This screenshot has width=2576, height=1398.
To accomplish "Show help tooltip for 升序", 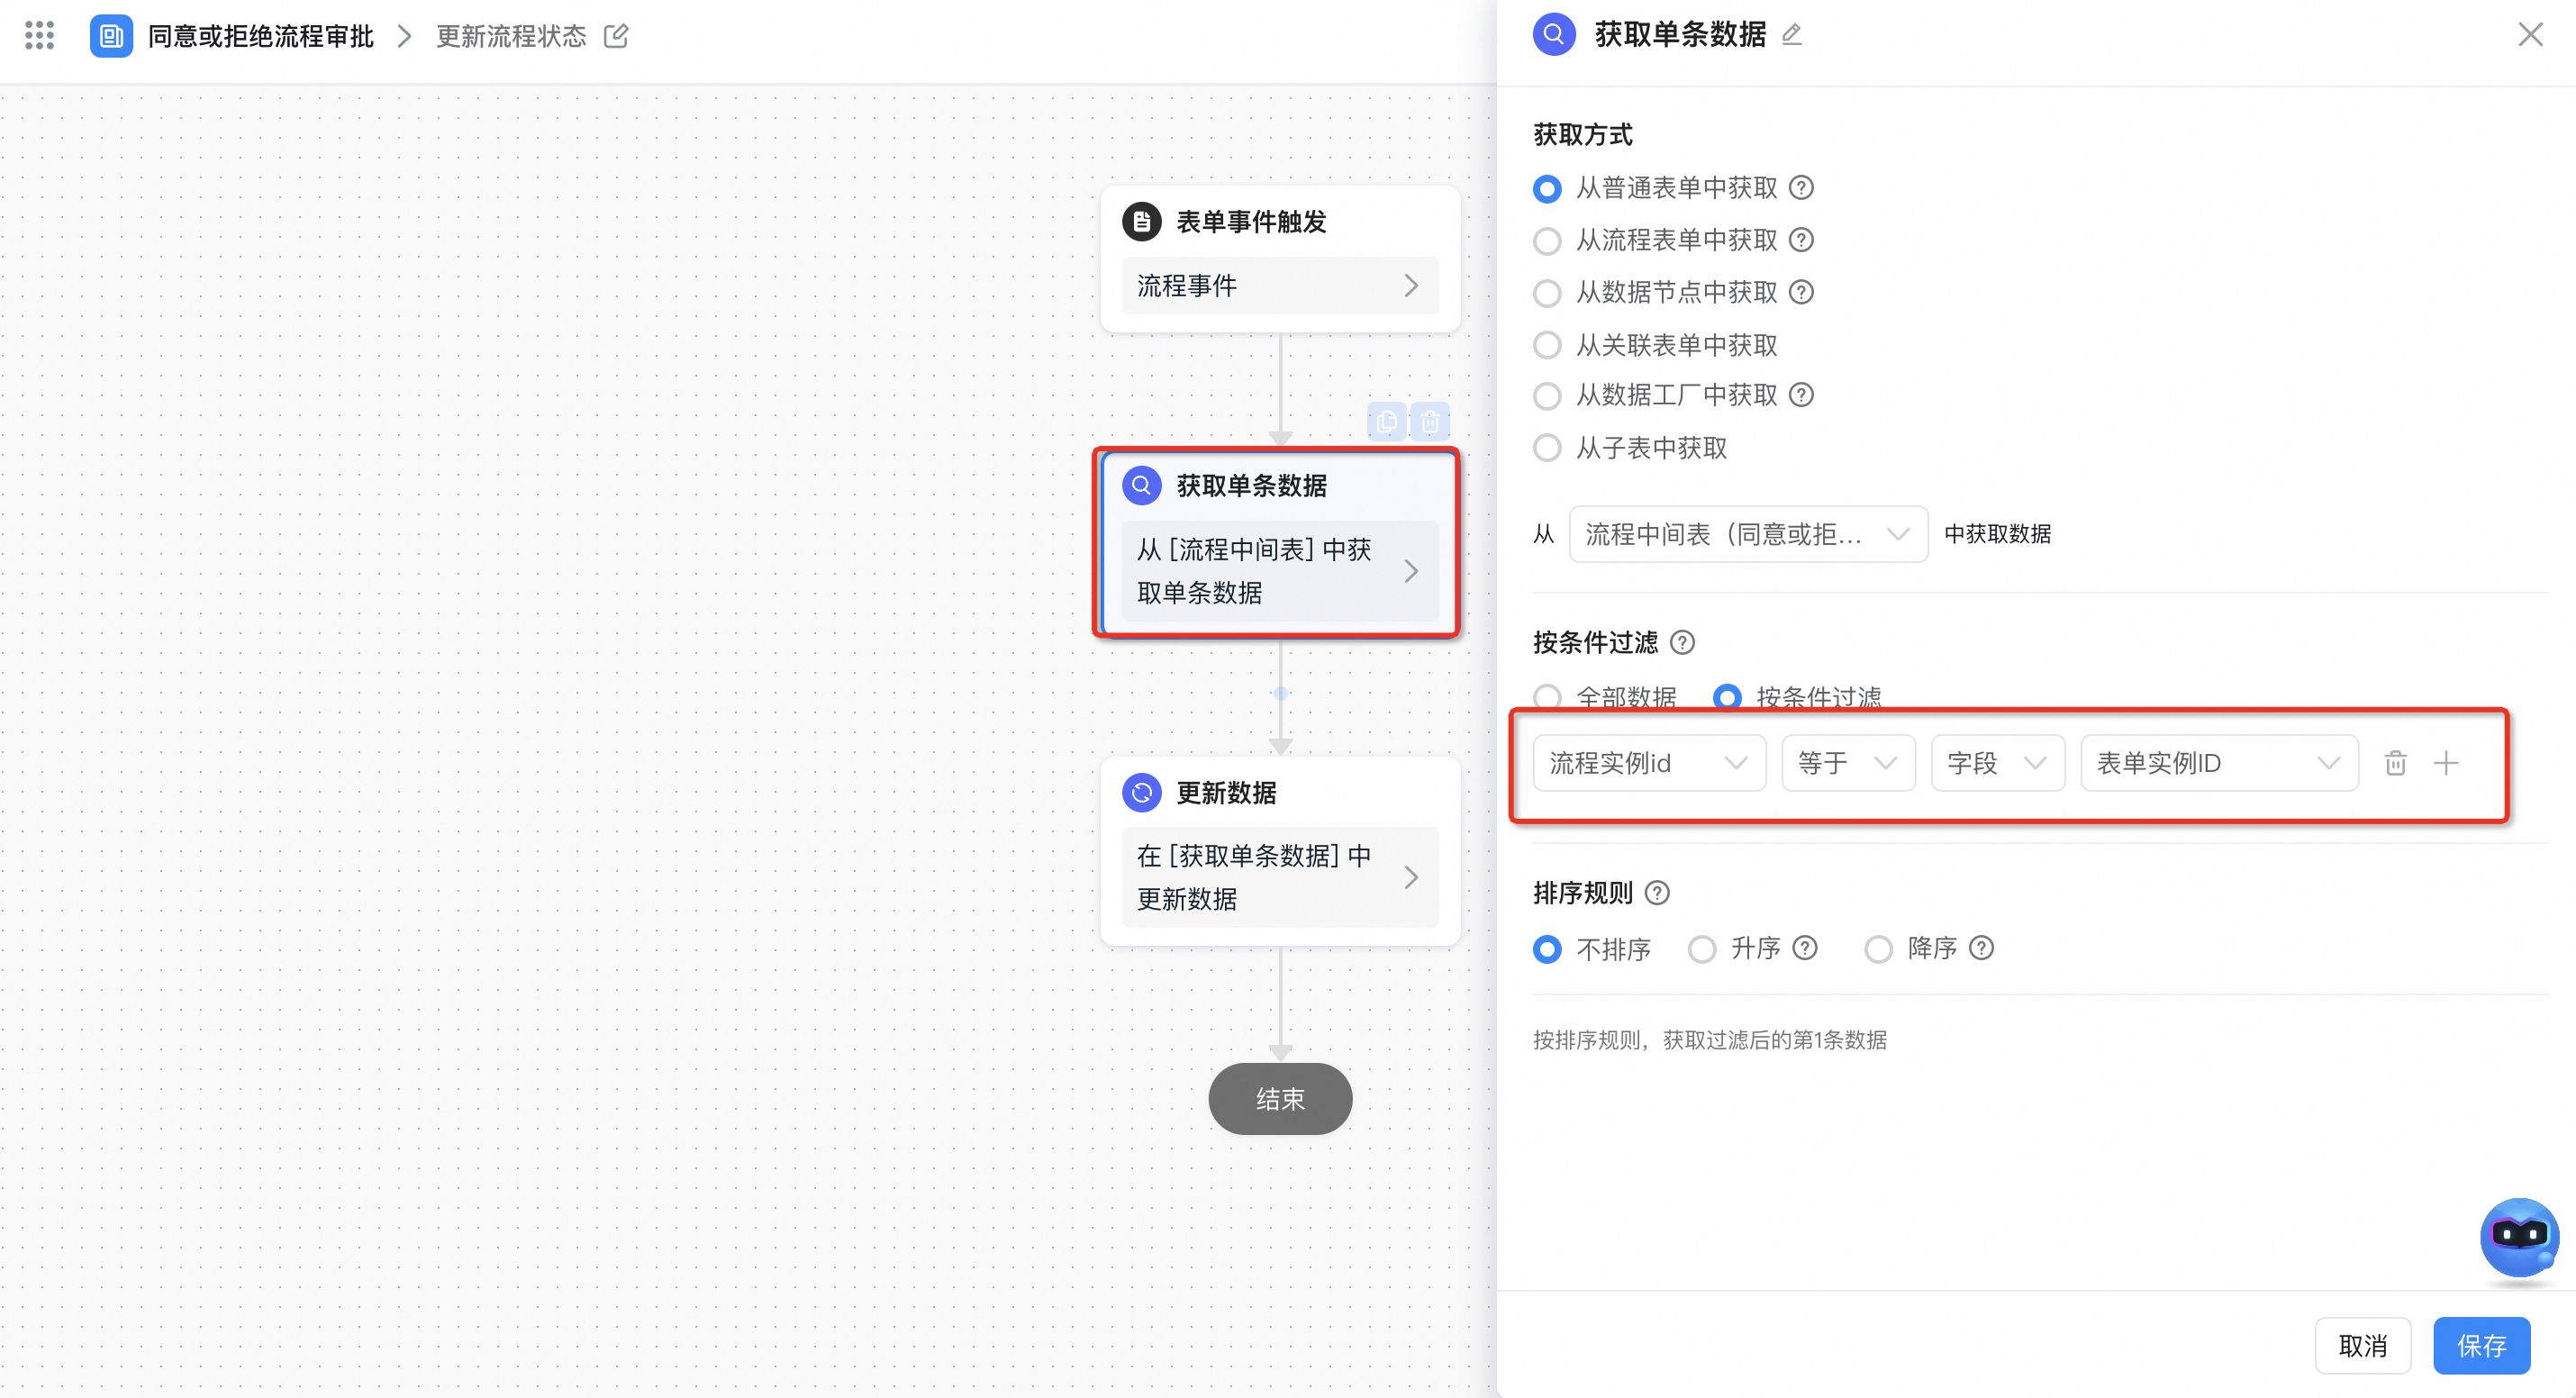I will pyautogui.click(x=1805, y=947).
